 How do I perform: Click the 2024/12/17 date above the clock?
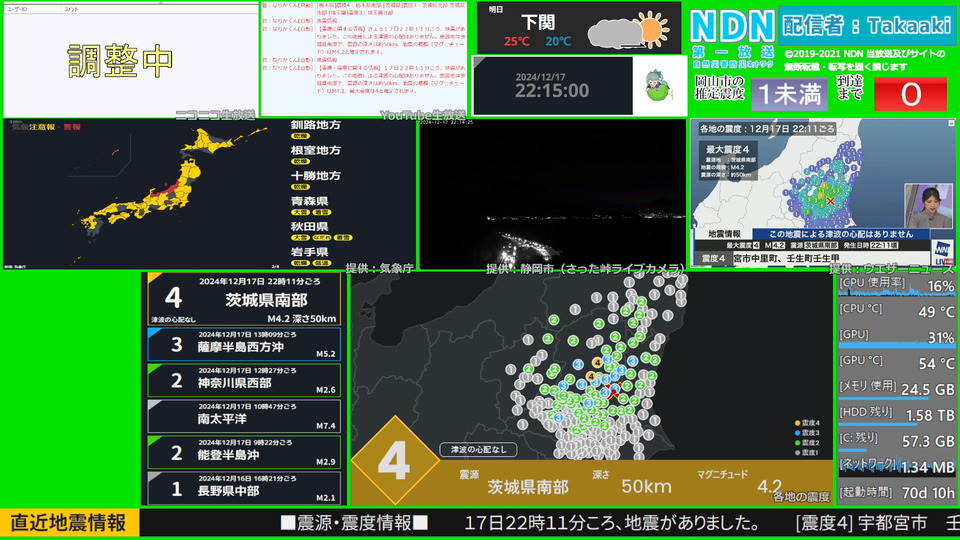click(540, 77)
